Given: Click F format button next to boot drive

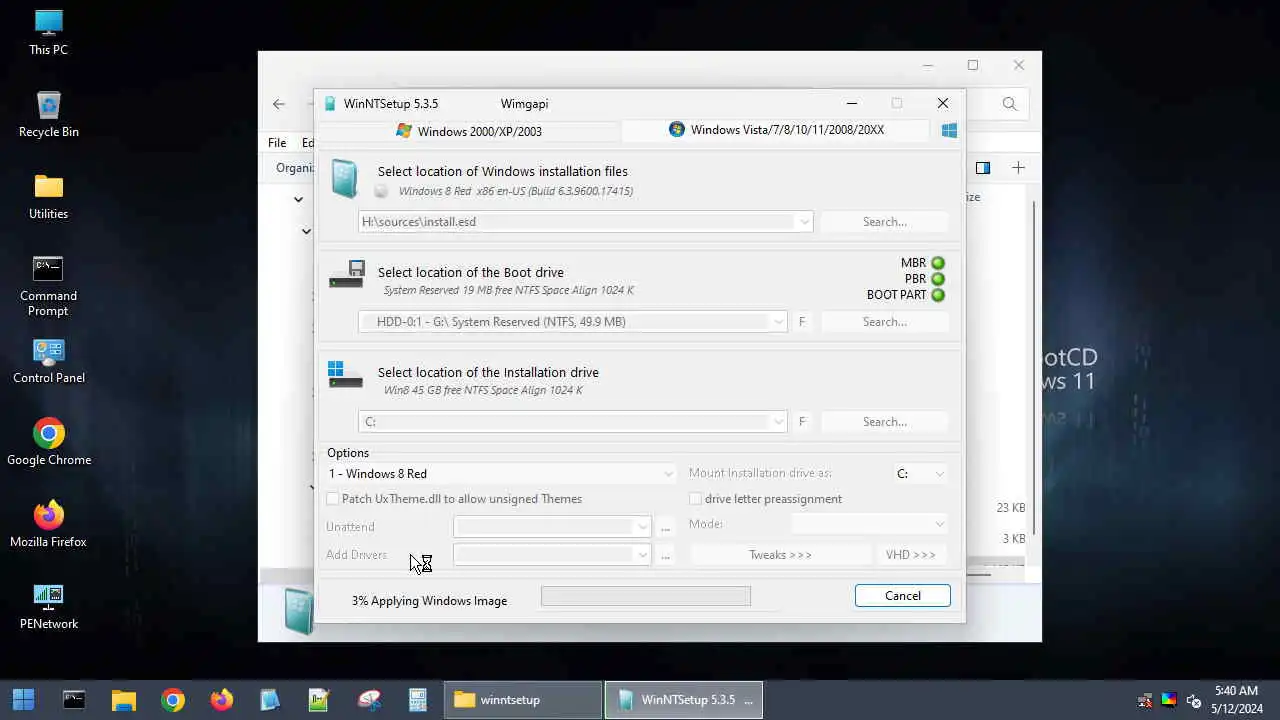Looking at the screenshot, I should click(802, 322).
